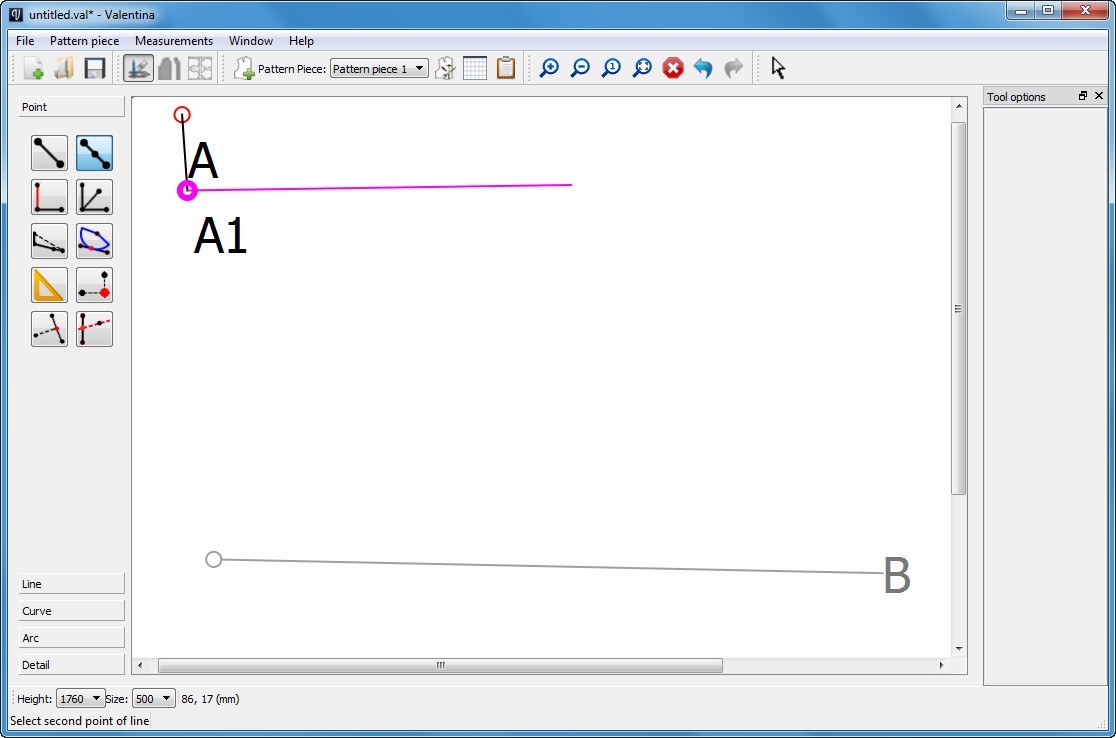This screenshot has height=738, width=1116.
Task: Select the point along line tool
Action: pos(94,153)
